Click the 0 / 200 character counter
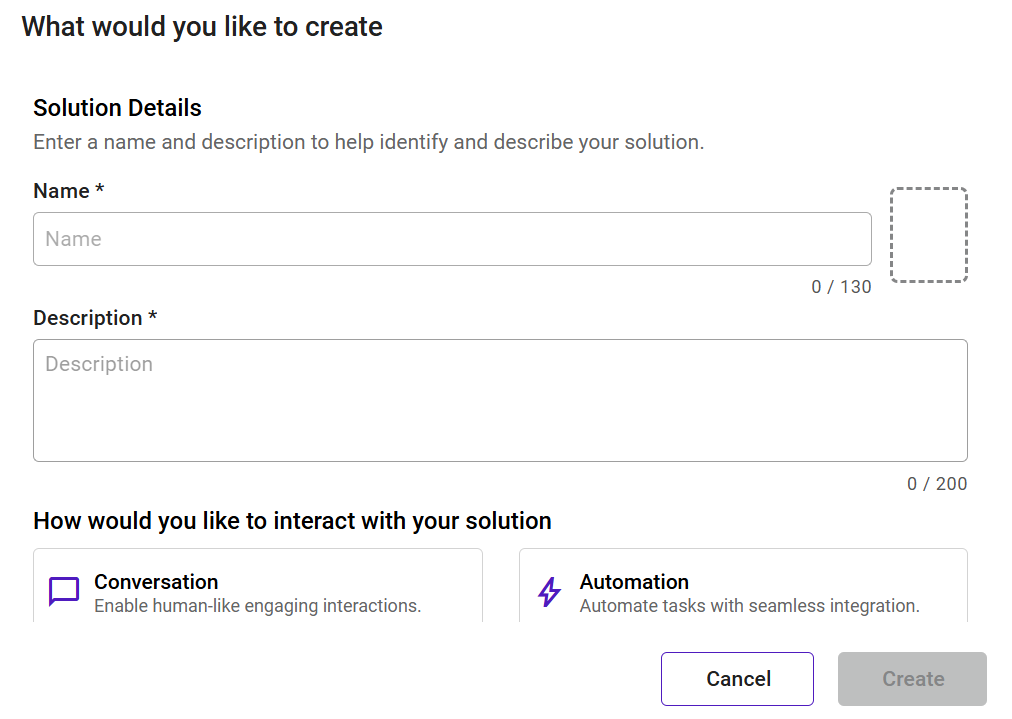Image resolution: width=1012 pixels, height=719 pixels. pos(937,484)
